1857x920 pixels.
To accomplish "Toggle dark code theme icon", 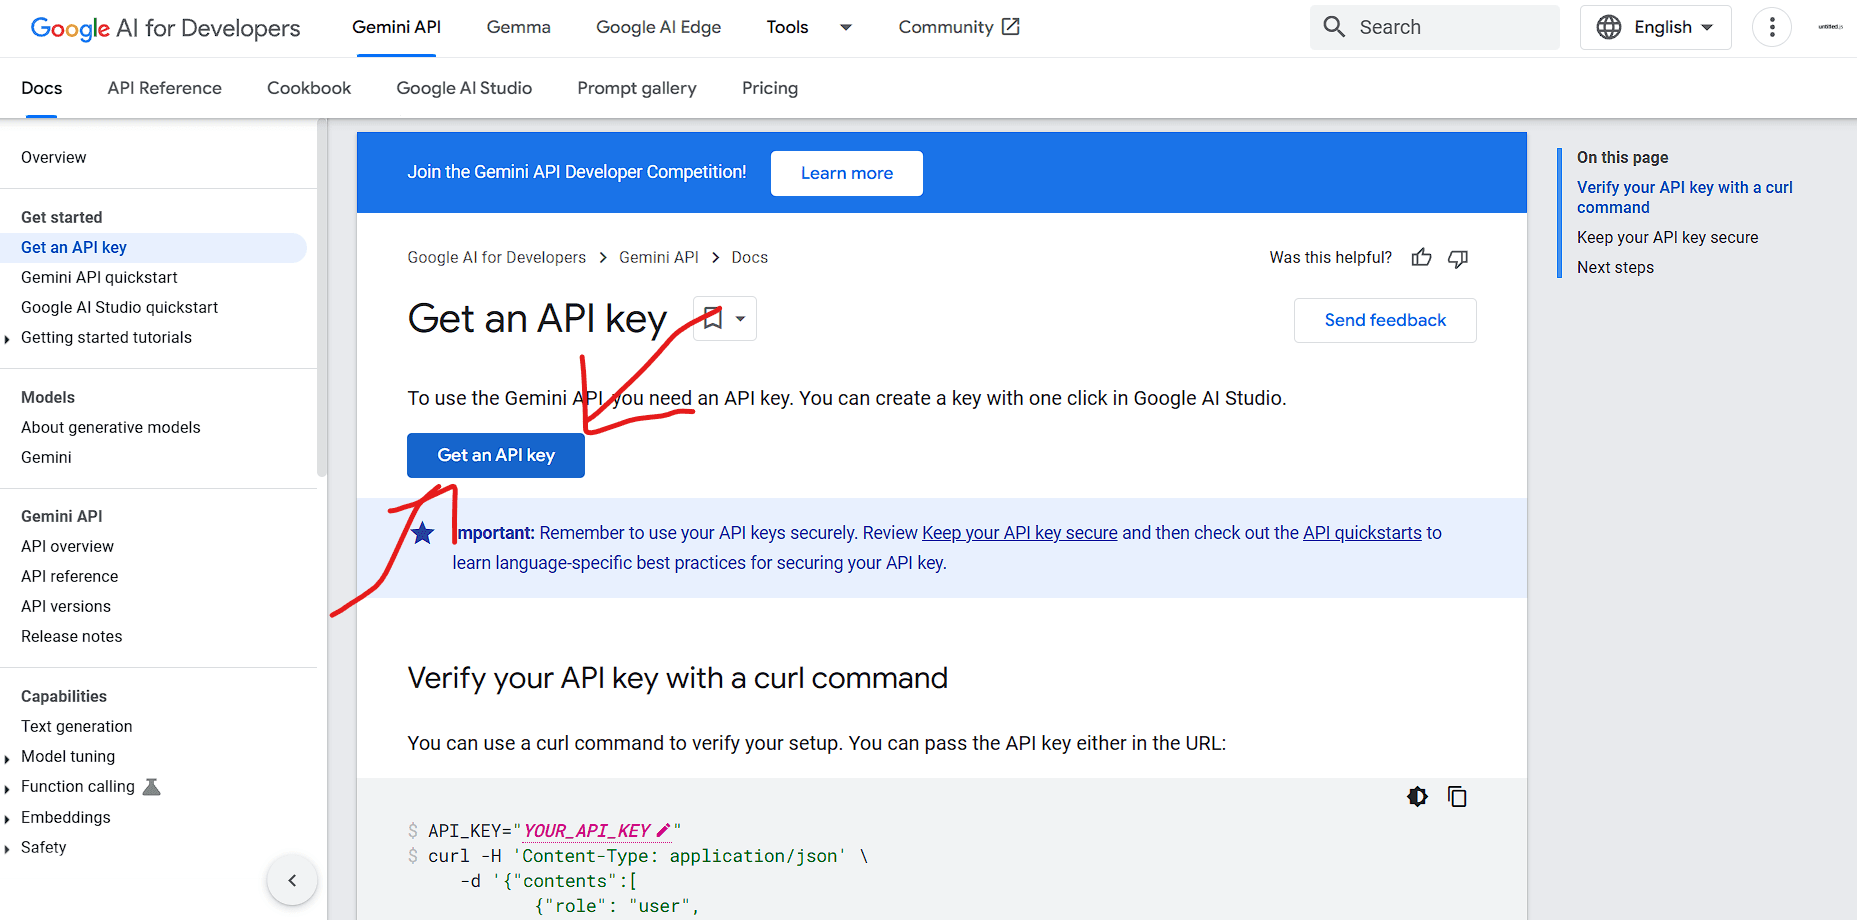I will tap(1417, 796).
